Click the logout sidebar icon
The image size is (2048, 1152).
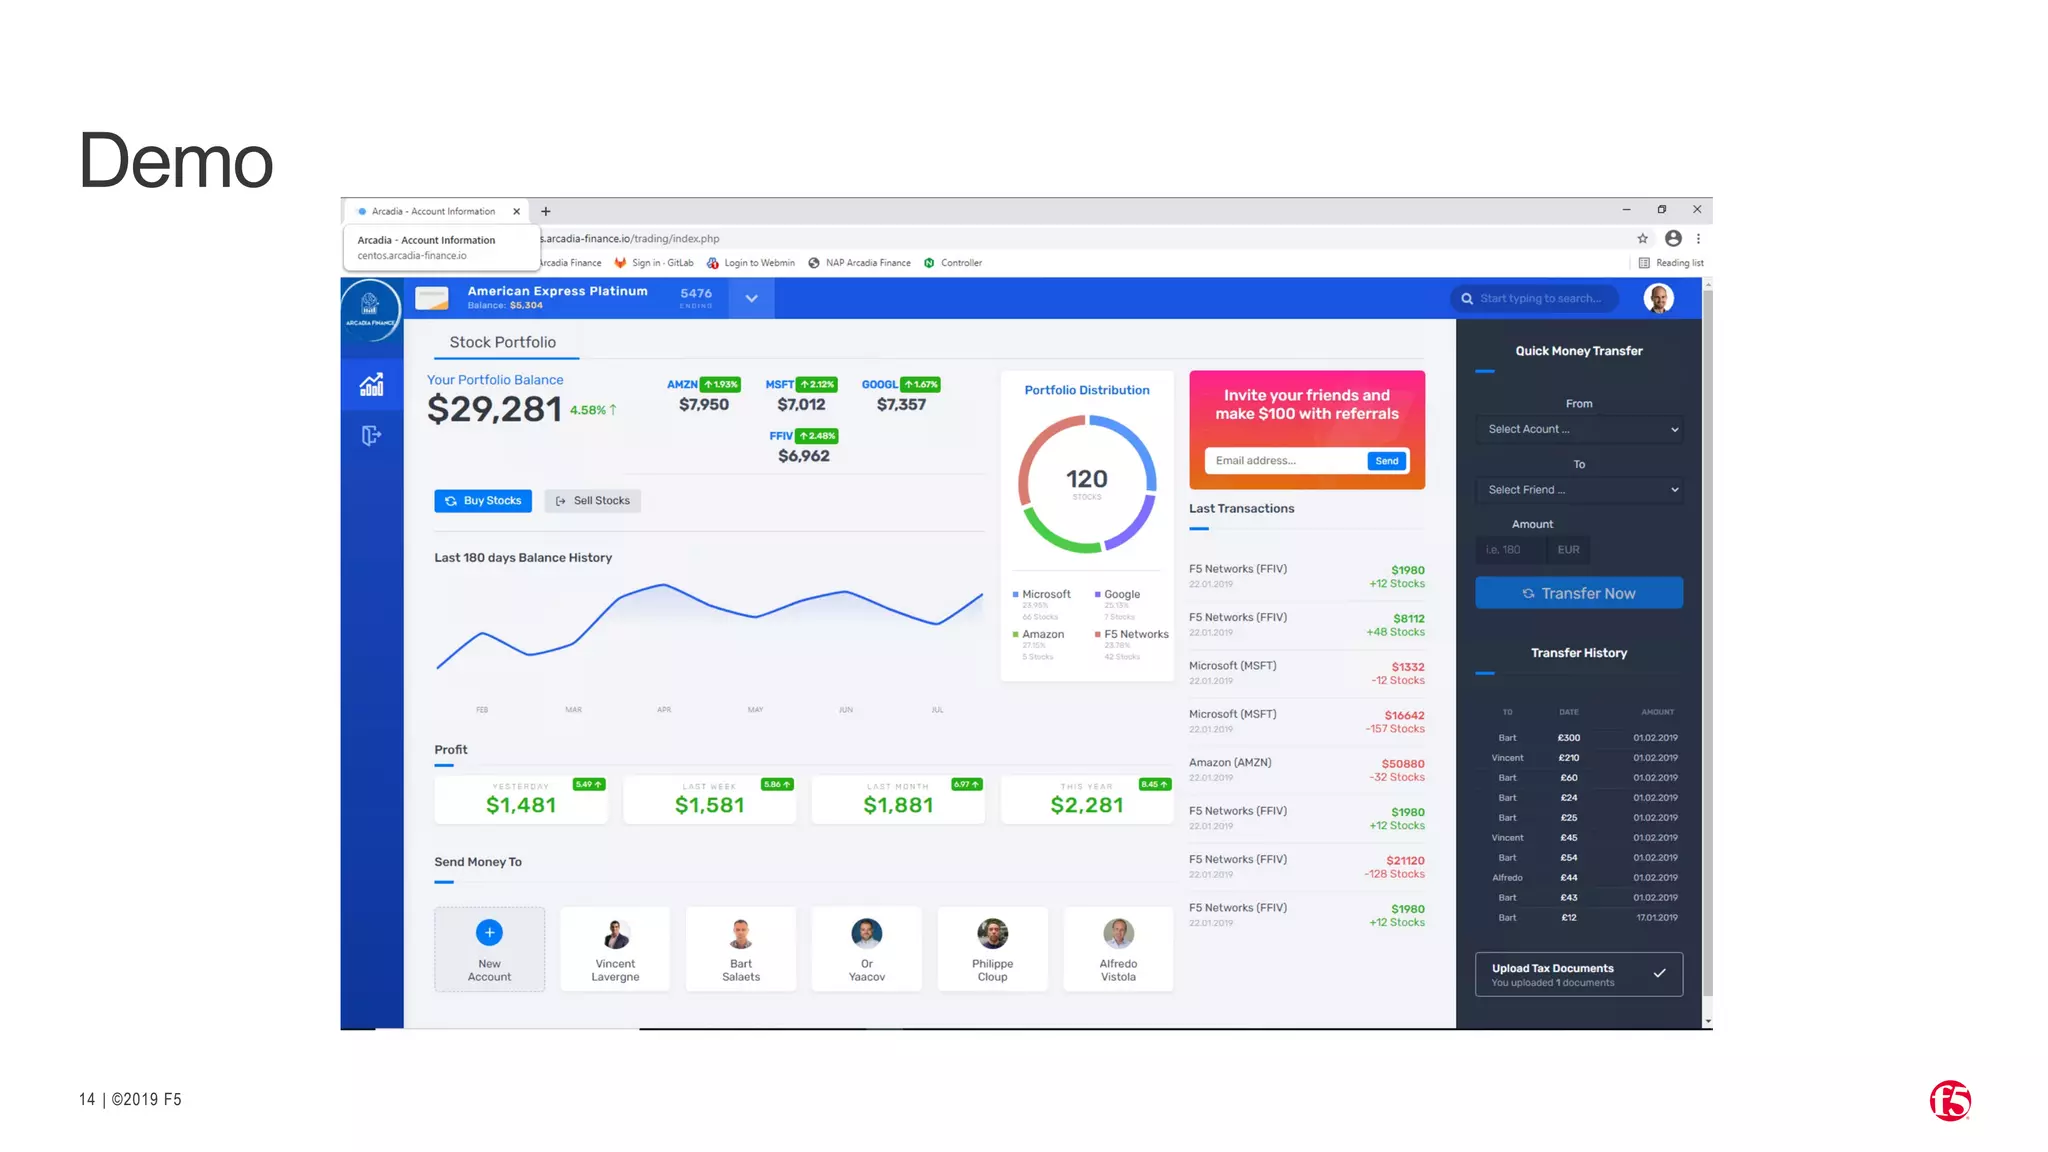(371, 435)
